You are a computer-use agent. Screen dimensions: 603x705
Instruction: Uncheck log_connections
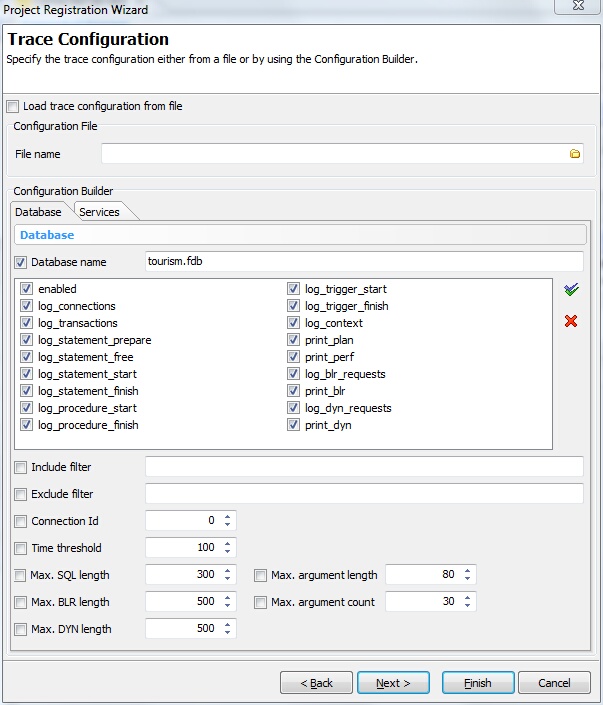tap(27, 306)
